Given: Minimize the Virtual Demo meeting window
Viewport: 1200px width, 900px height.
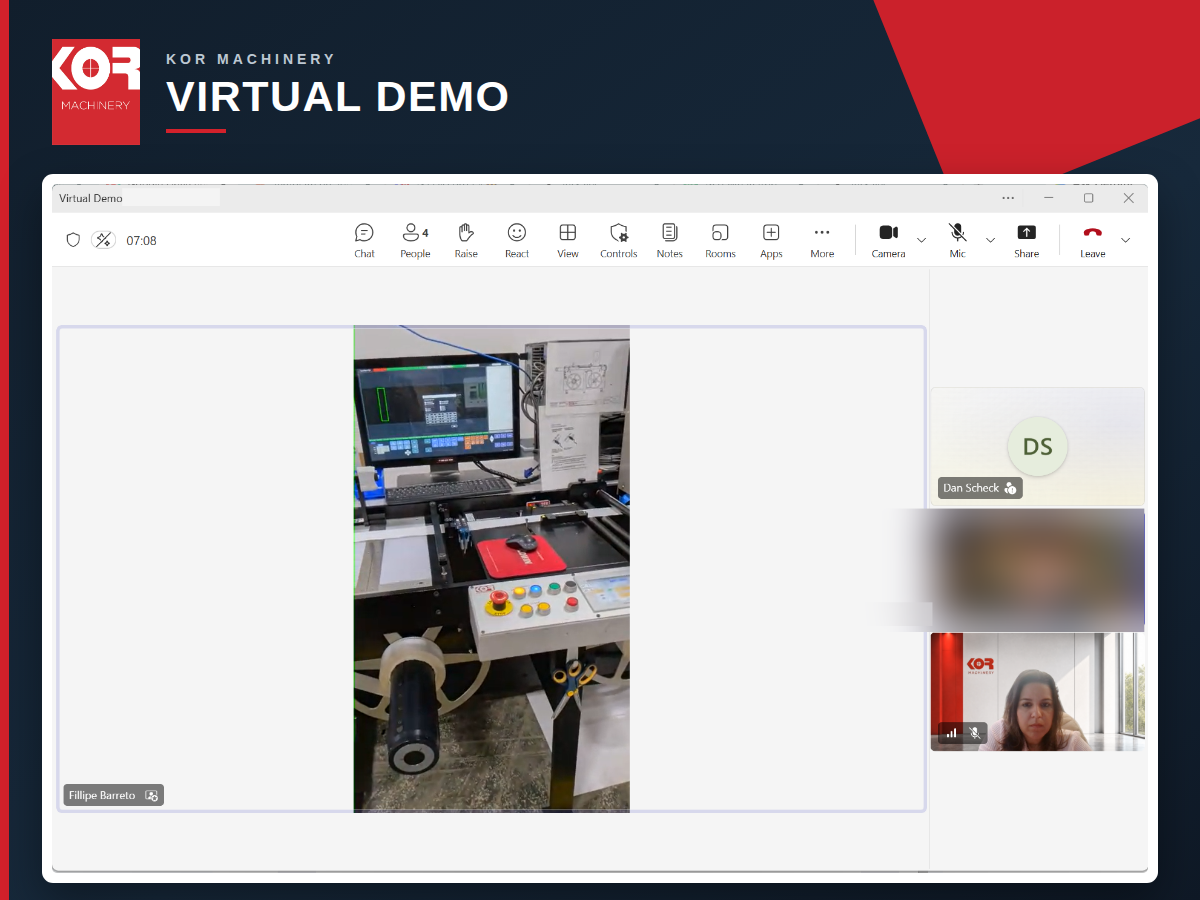Looking at the screenshot, I should [1048, 198].
